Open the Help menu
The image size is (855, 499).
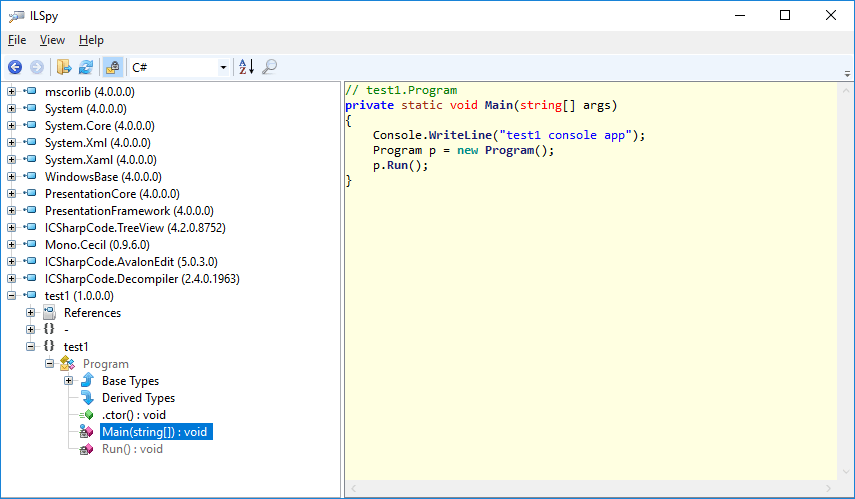pos(91,40)
